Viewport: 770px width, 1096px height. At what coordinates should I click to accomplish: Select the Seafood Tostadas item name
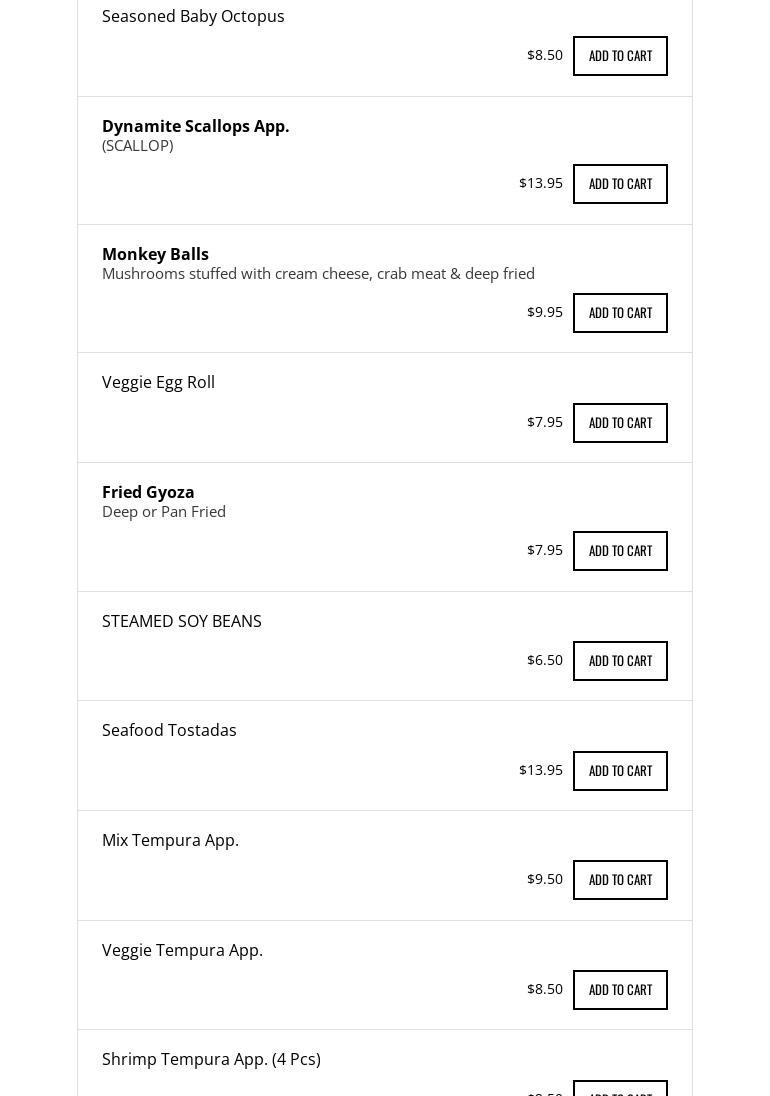(x=169, y=730)
